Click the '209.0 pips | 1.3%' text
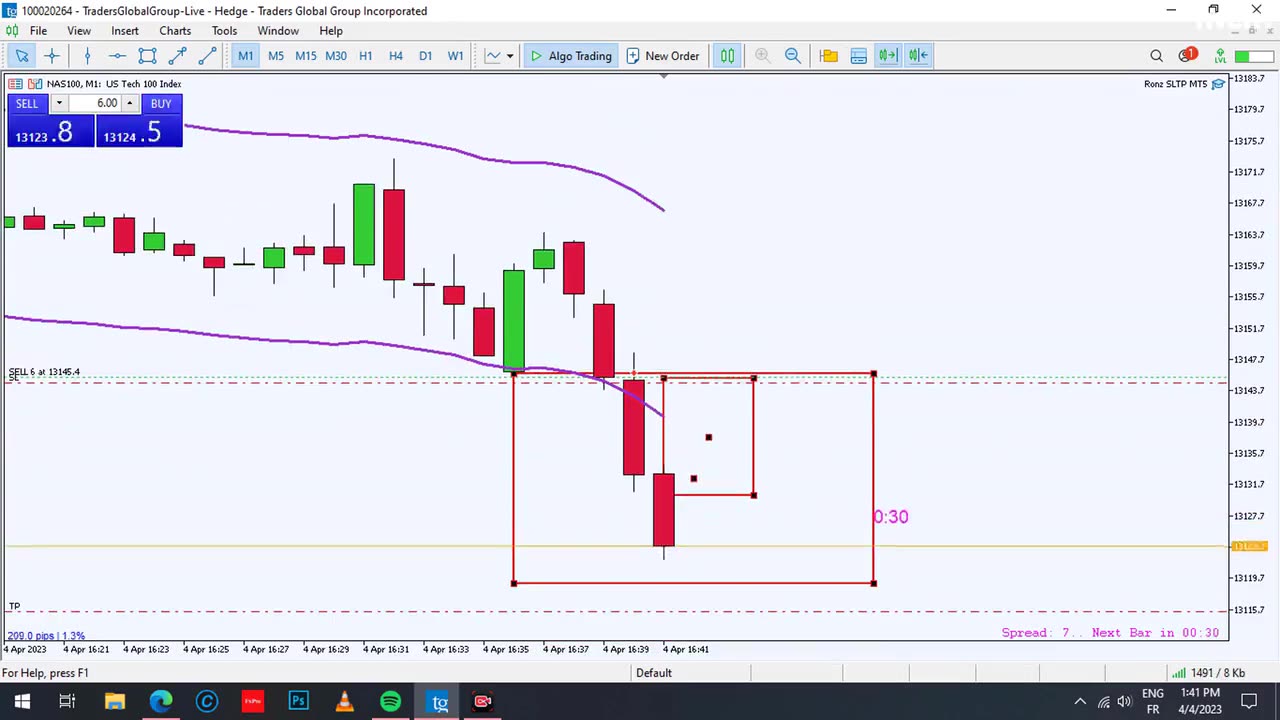1280x720 pixels. click(x=46, y=635)
